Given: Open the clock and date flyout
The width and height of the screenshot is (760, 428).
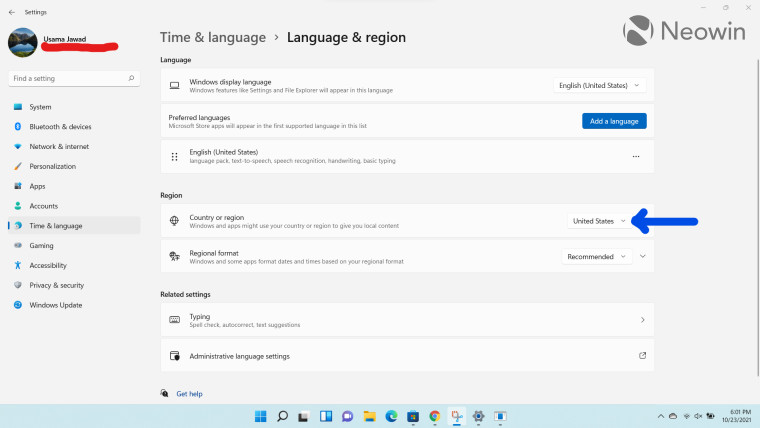Looking at the screenshot, I should (x=737, y=416).
